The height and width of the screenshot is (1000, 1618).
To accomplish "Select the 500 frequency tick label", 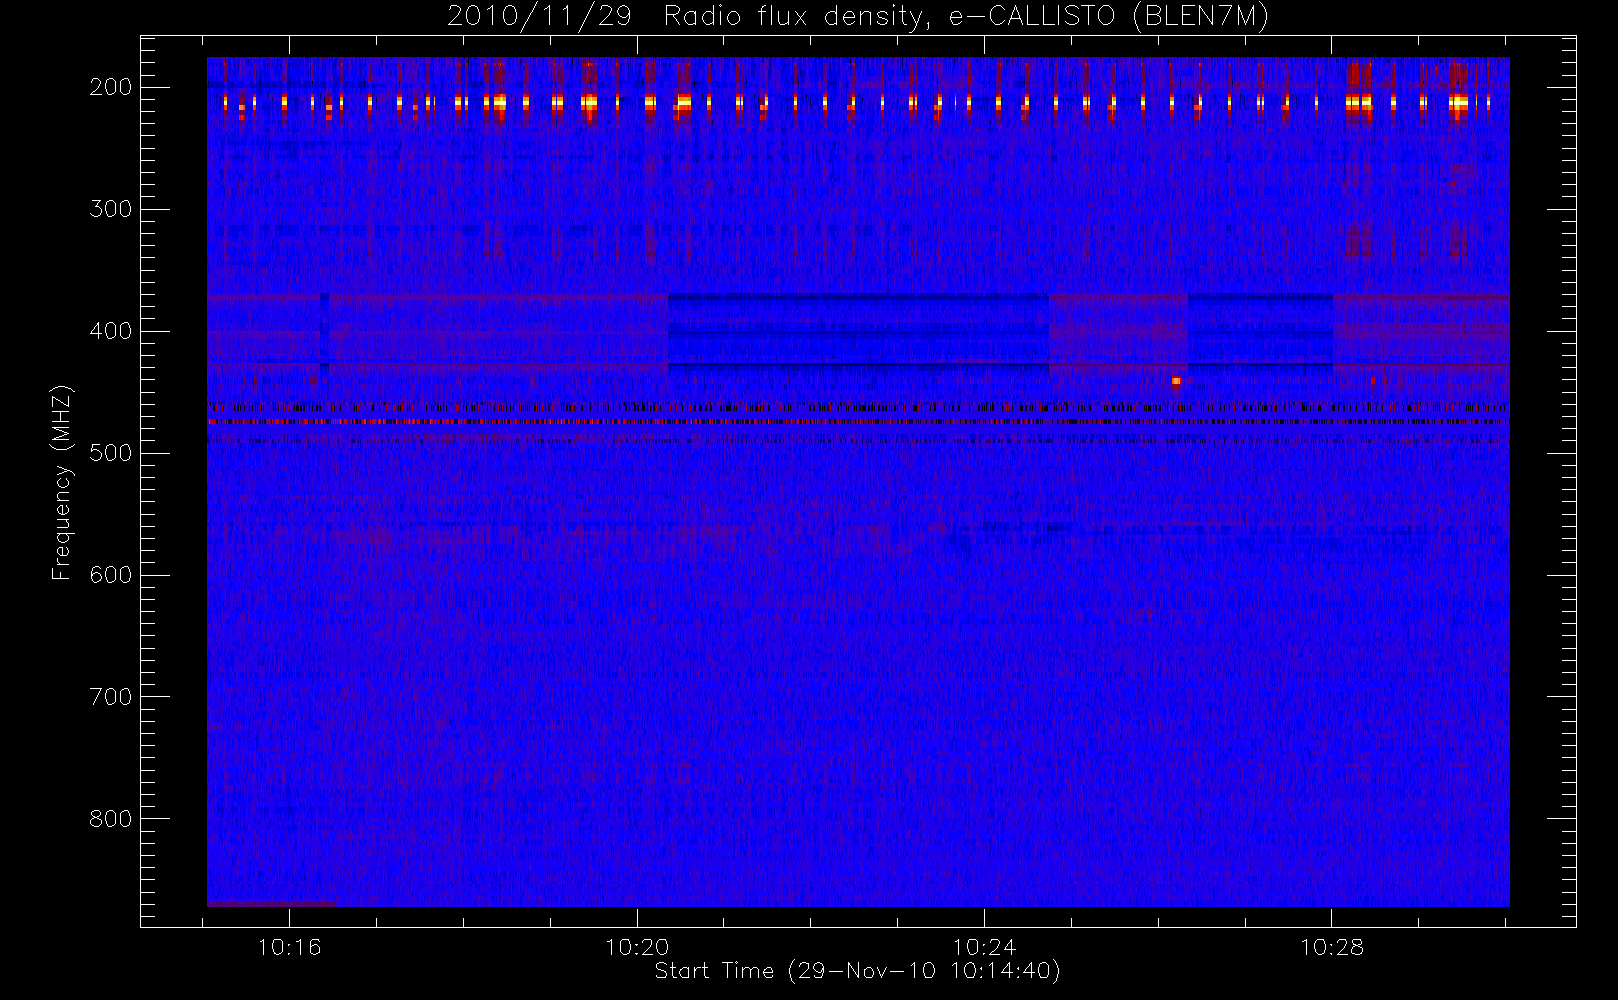I will [110, 453].
